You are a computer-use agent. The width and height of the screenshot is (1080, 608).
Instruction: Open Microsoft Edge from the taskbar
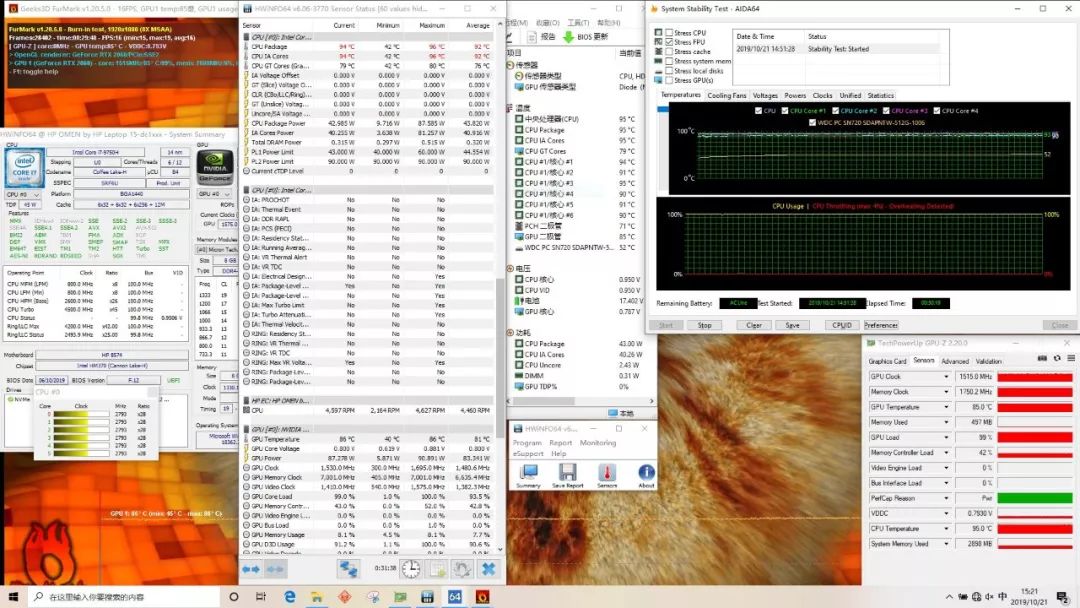pos(290,597)
